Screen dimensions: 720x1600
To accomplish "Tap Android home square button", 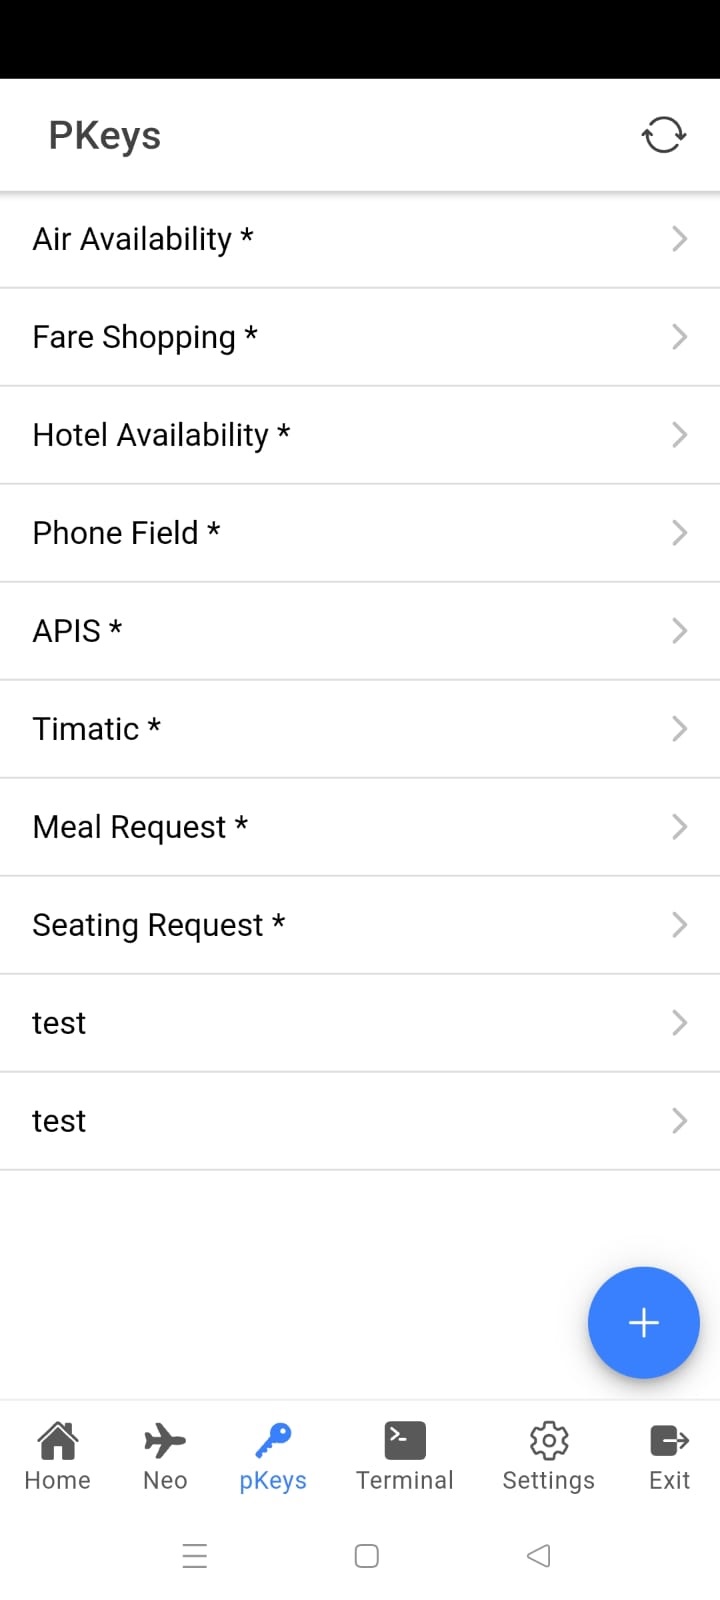I will pyautogui.click(x=367, y=1556).
